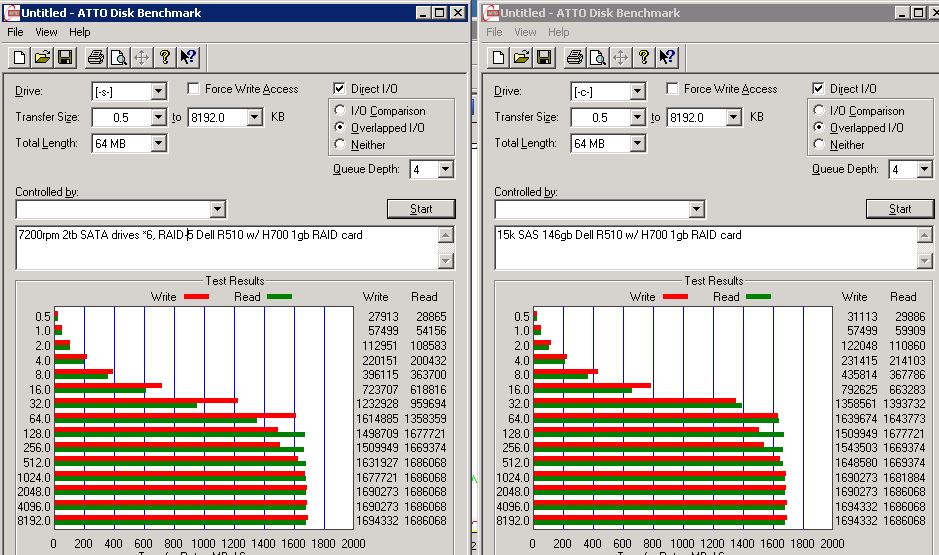The width and height of the screenshot is (939, 555).
Task: Click Save floppy icon in left window
Action: coord(65,57)
